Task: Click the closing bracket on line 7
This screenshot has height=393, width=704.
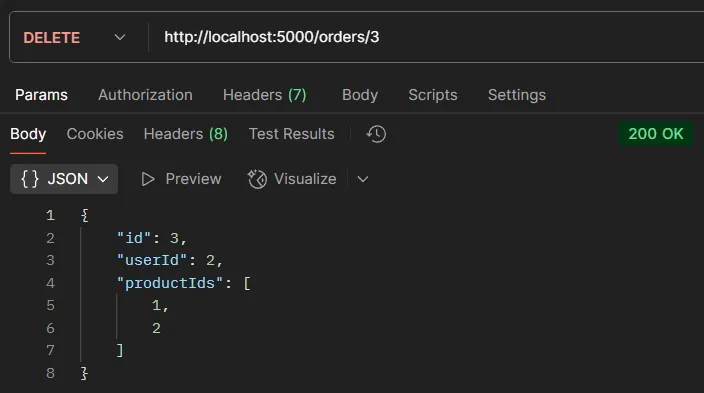Action: click(120, 350)
